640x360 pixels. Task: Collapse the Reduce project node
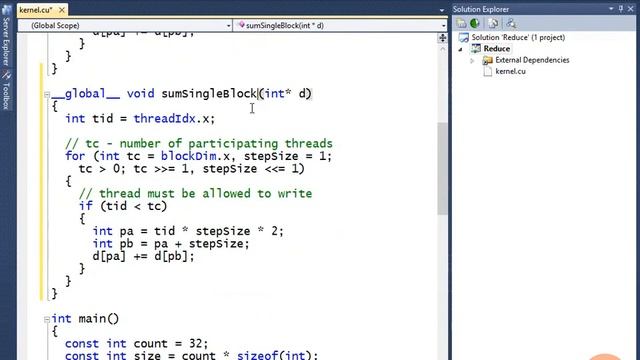coord(461,49)
